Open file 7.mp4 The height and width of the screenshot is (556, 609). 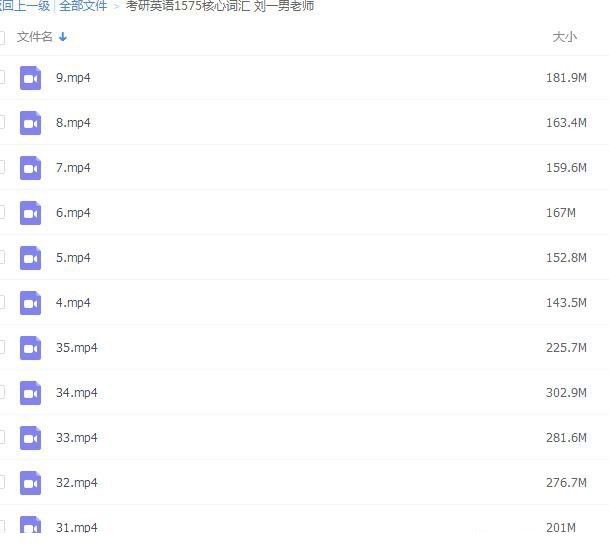(x=73, y=168)
